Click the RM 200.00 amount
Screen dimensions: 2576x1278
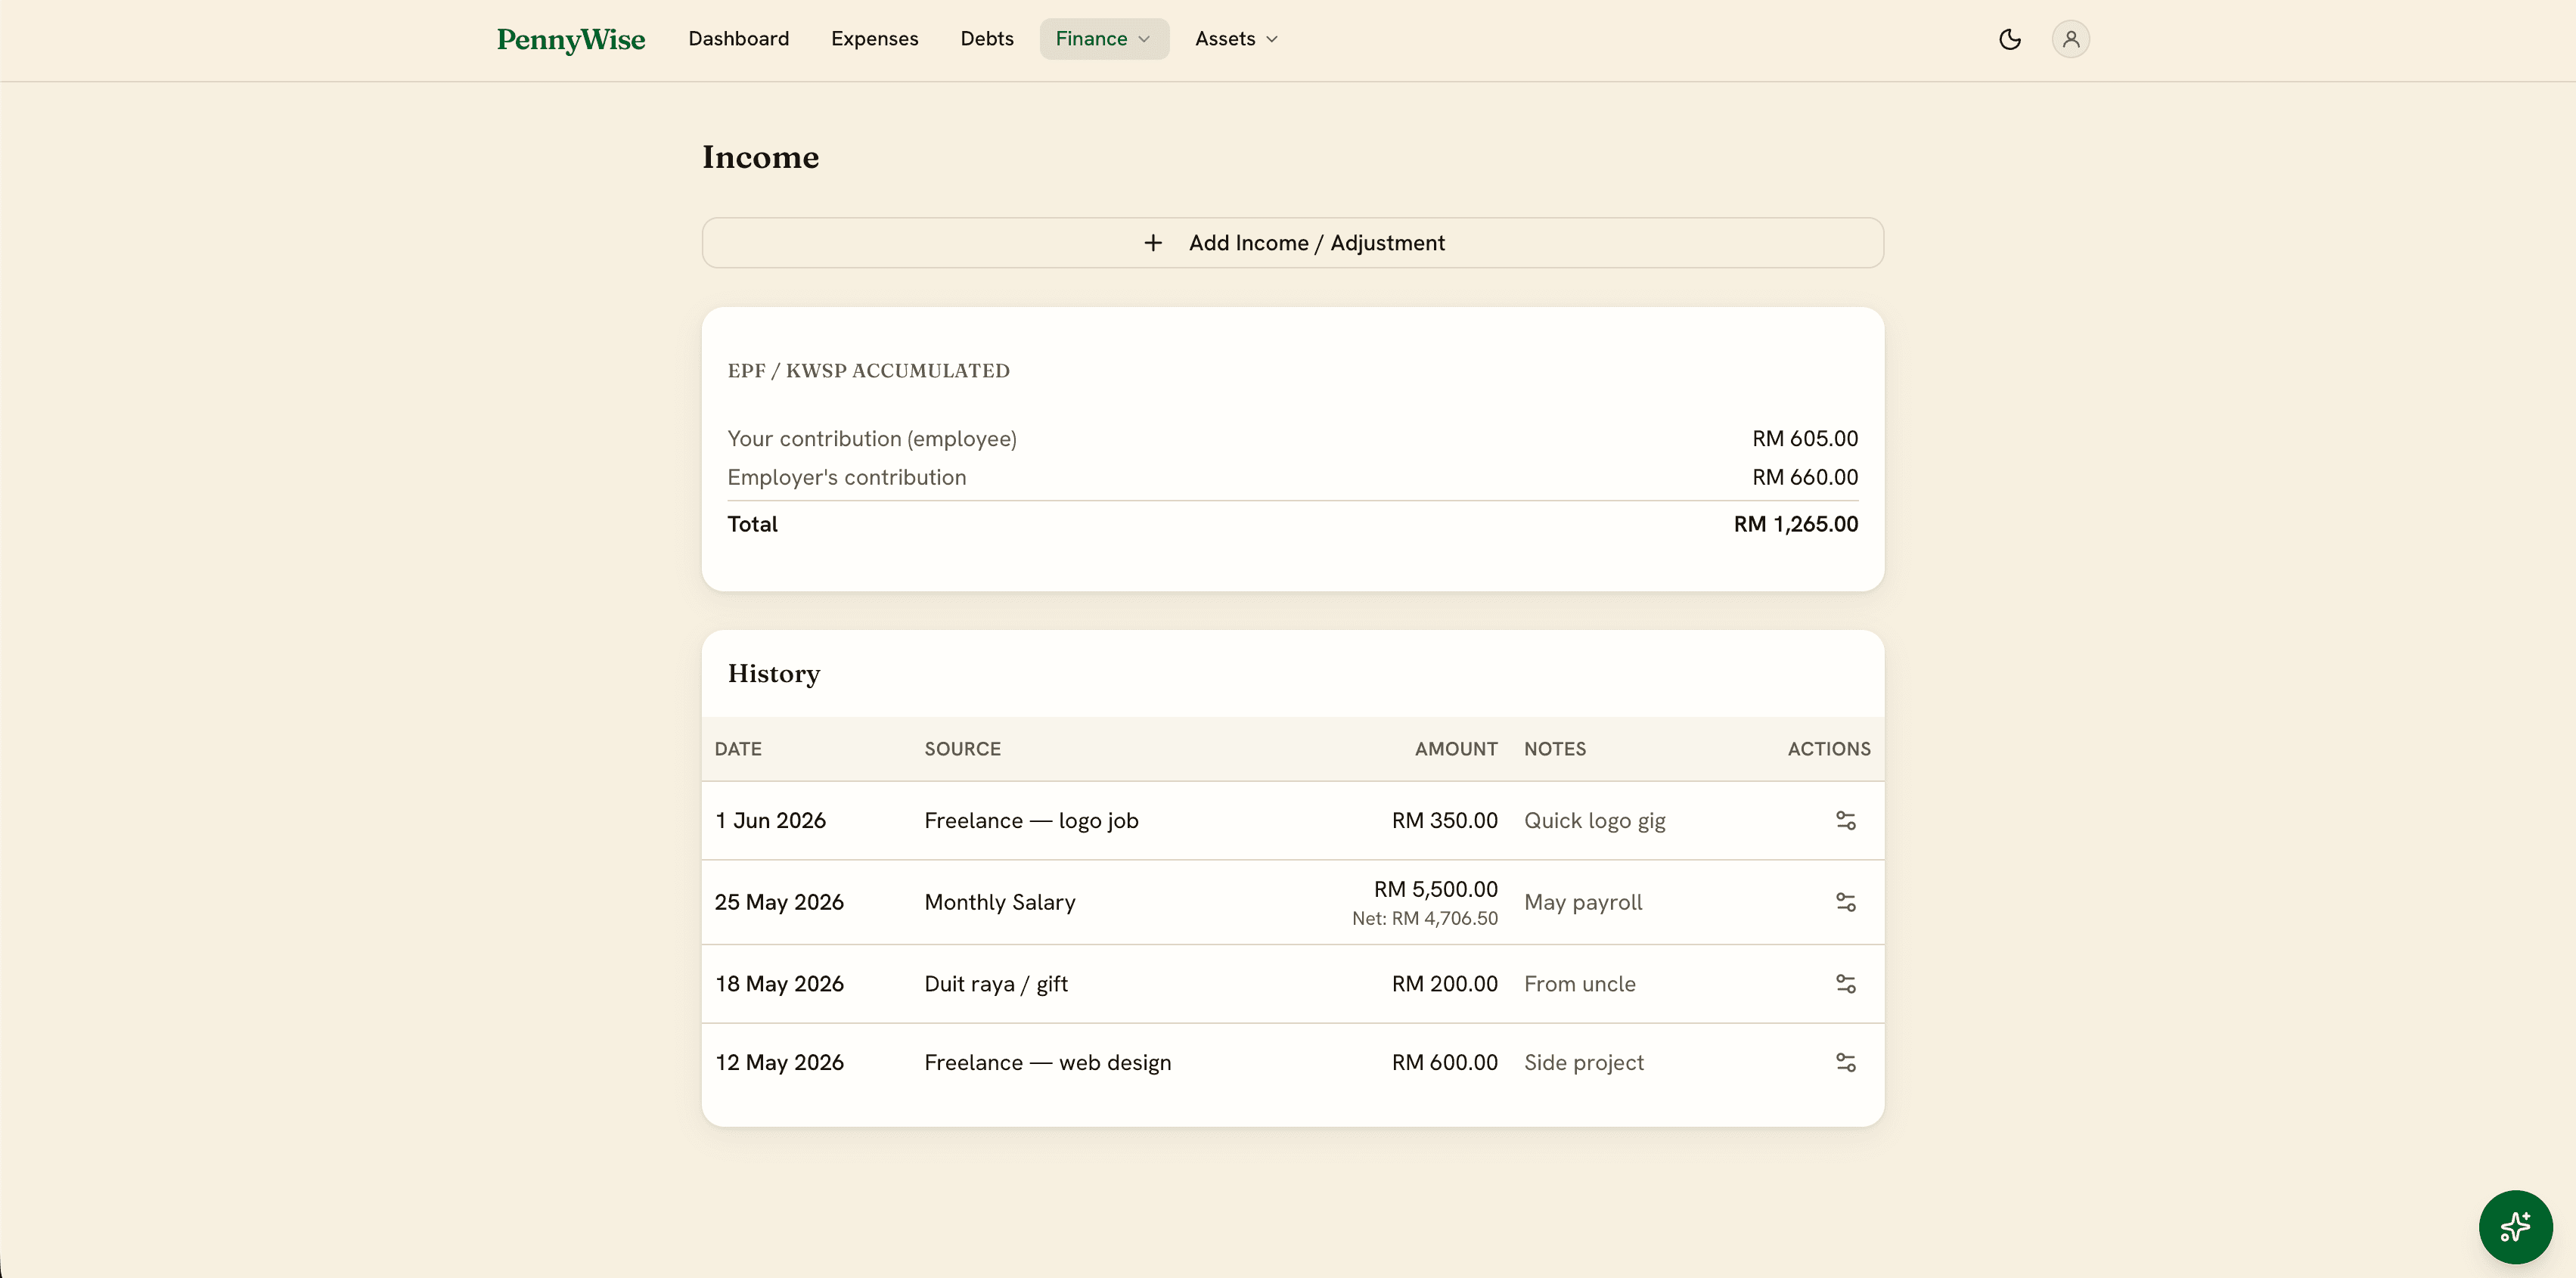click(1445, 984)
